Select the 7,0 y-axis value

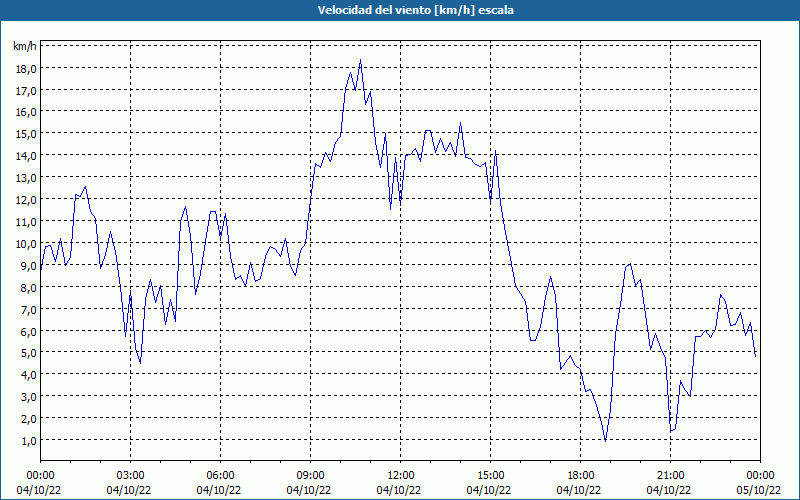coord(28,310)
